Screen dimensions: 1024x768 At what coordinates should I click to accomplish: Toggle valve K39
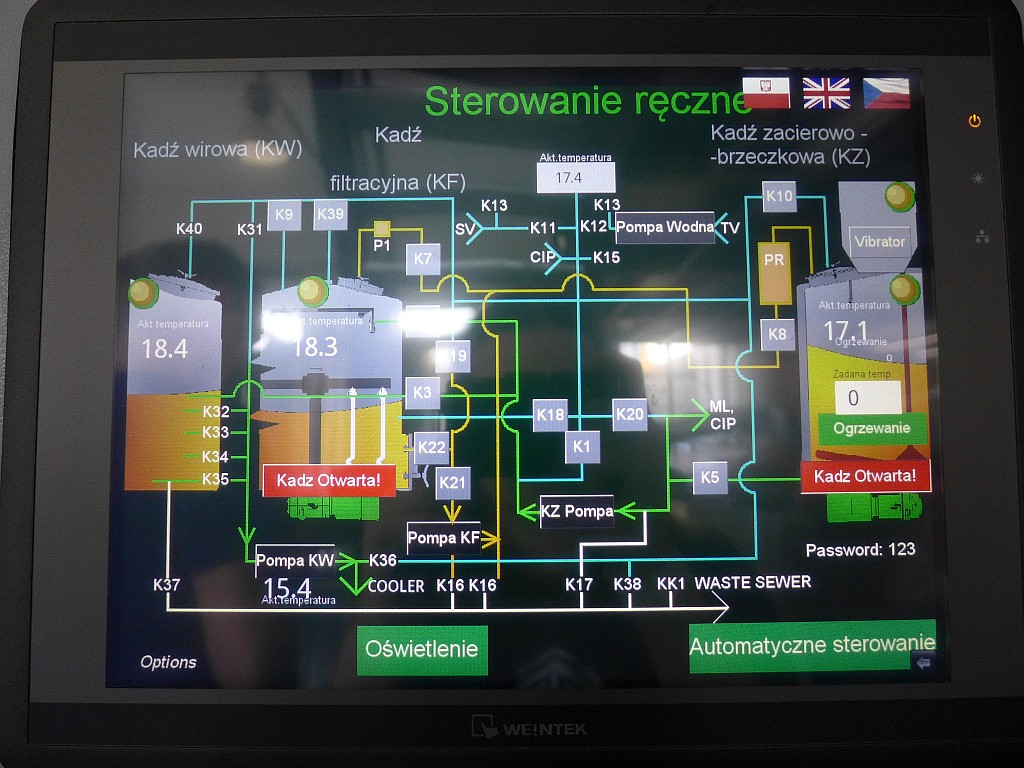click(x=331, y=215)
